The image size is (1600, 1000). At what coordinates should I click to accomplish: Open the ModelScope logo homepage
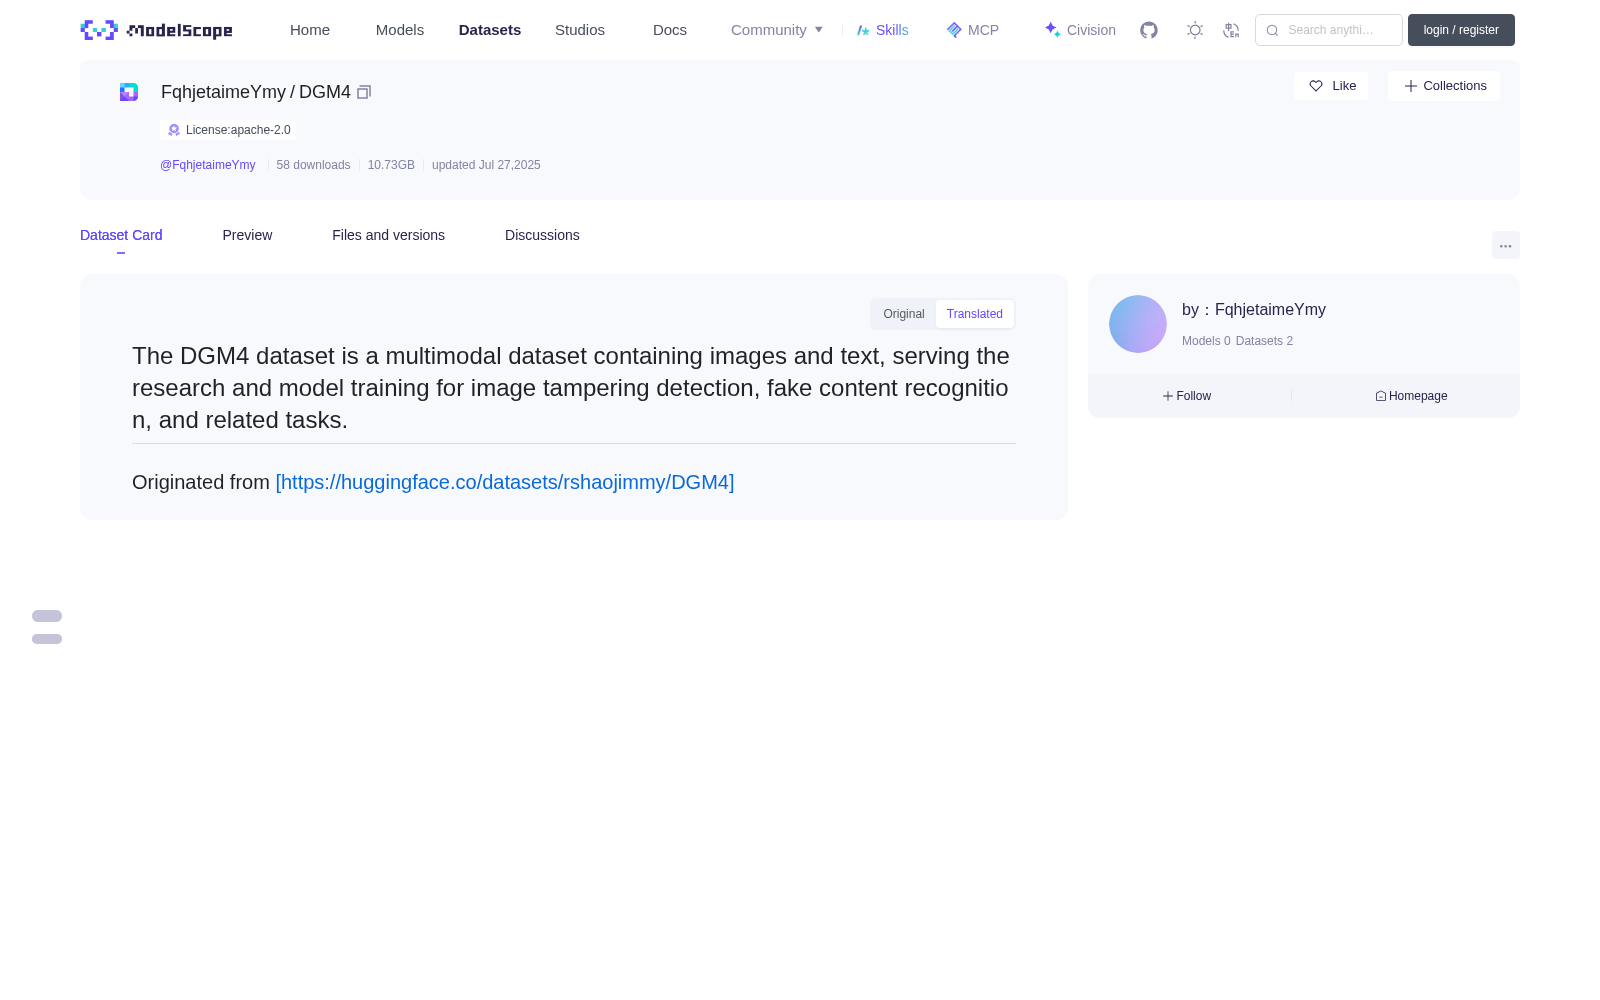pos(156,30)
